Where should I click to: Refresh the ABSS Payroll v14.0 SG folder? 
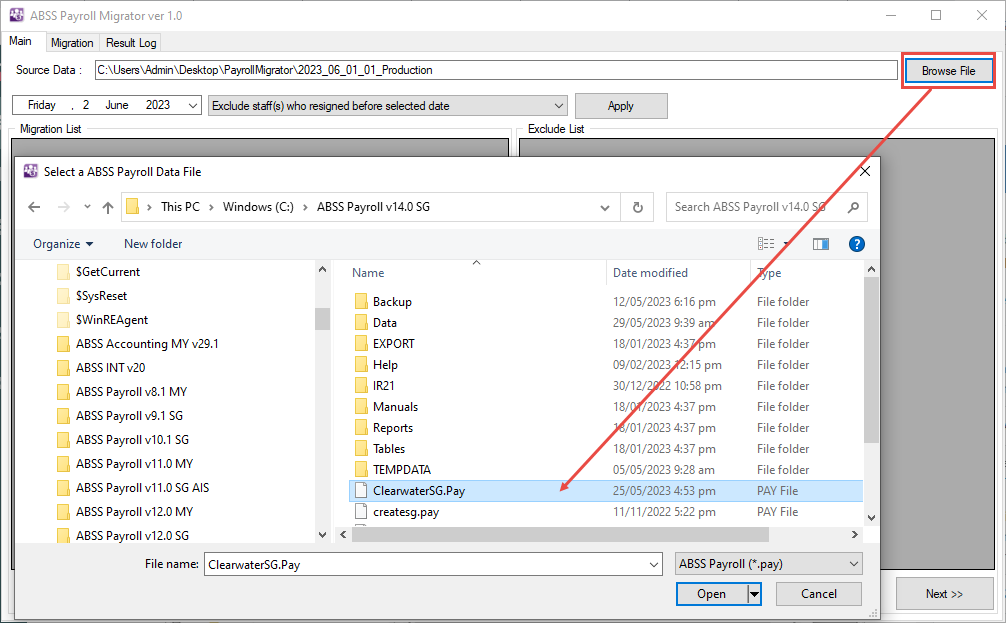(x=638, y=207)
